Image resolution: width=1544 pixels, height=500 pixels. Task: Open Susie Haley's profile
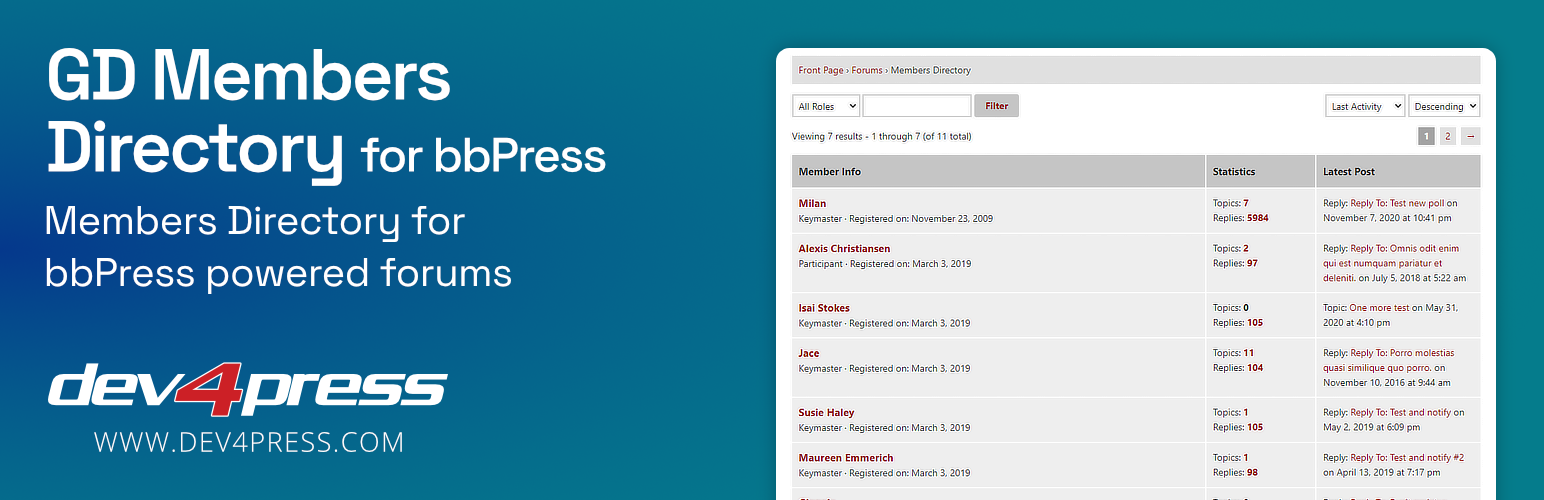[x=826, y=412]
